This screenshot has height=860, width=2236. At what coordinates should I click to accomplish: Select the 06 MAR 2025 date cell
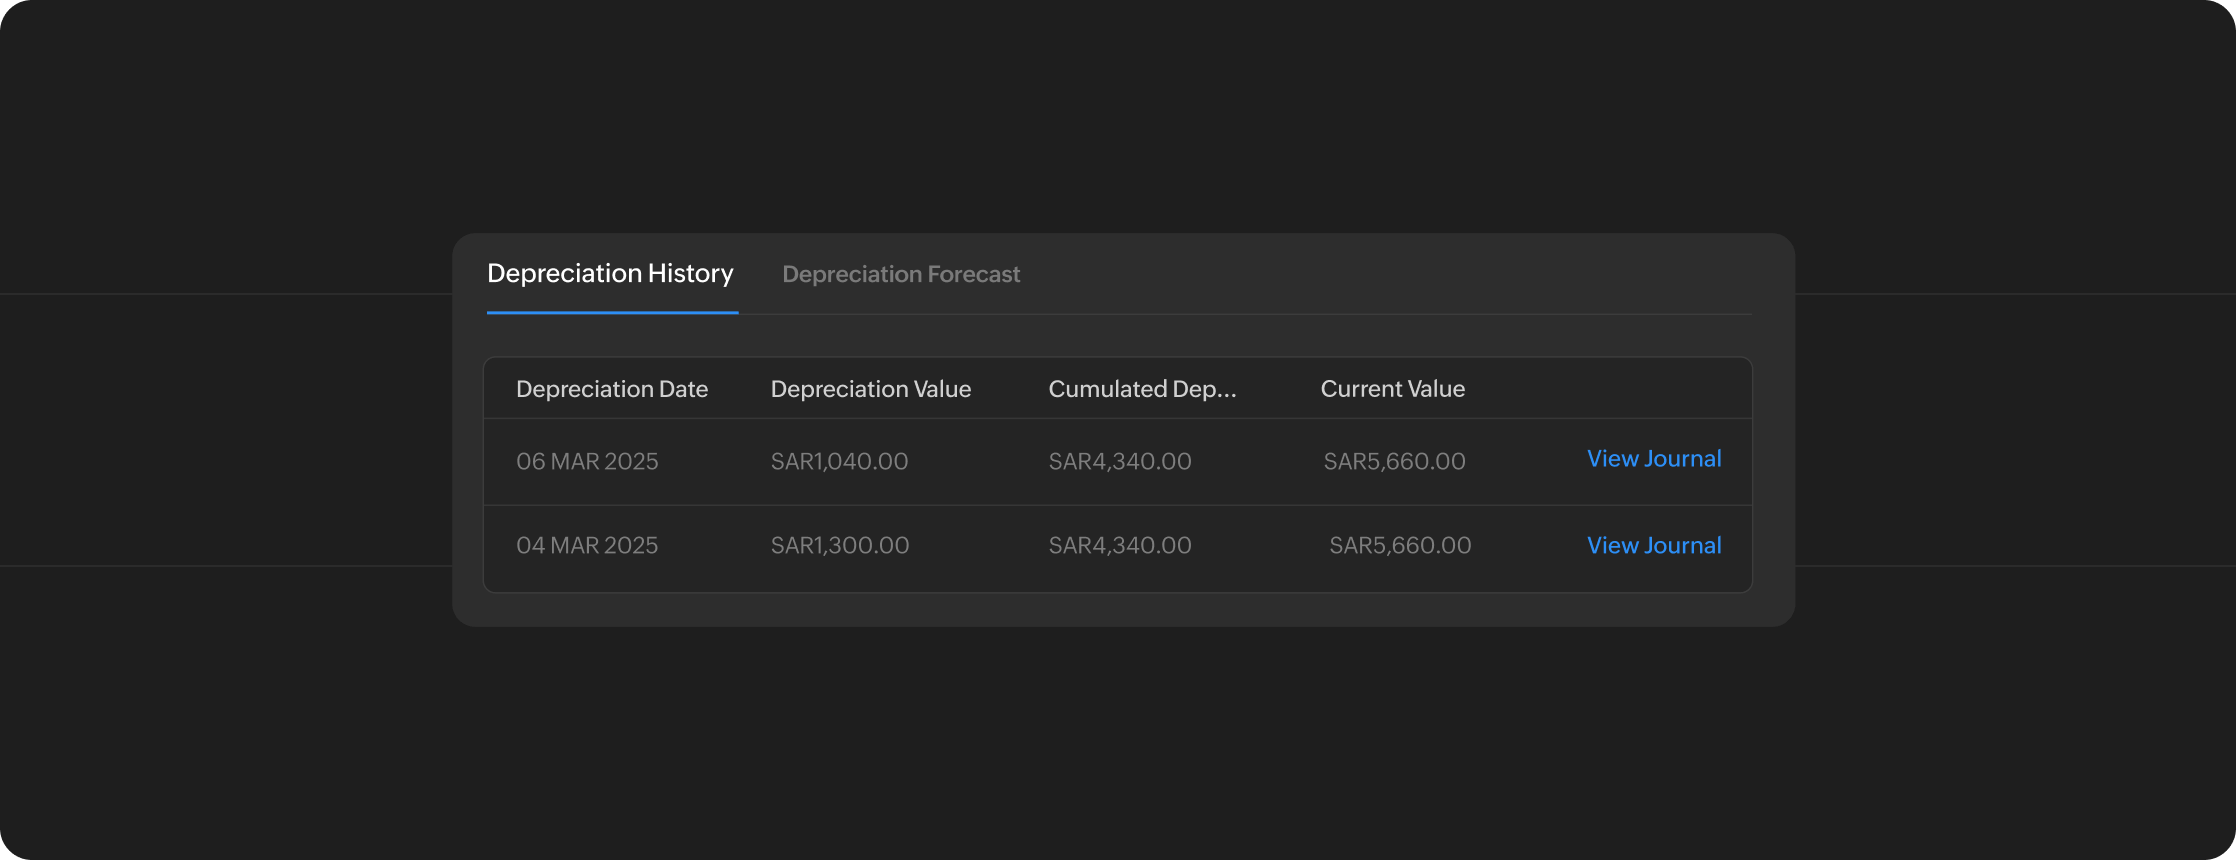(587, 461)
